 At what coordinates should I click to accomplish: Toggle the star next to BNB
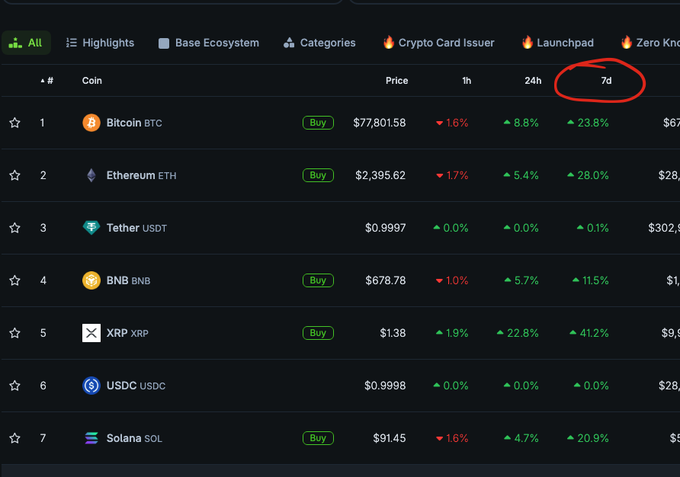(x=15, y=281)
